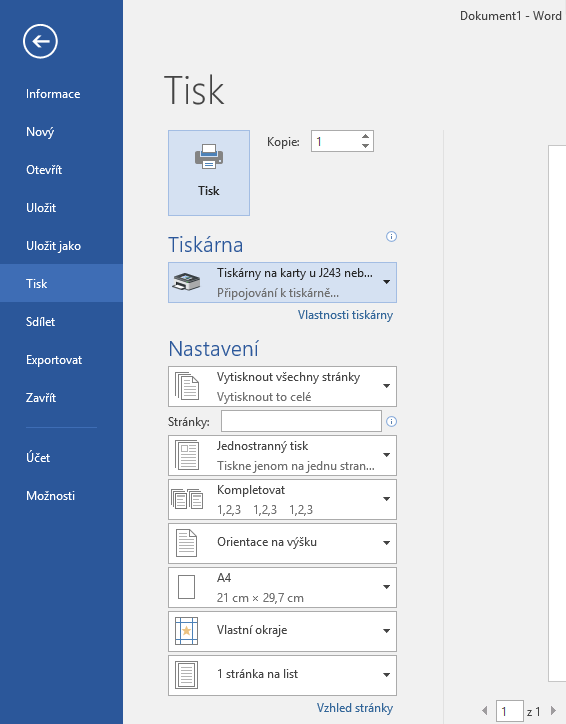Expand Vytisknout všechny stránky dropdown
Viewport: 566px width, 724px height.
pos(282,386)
